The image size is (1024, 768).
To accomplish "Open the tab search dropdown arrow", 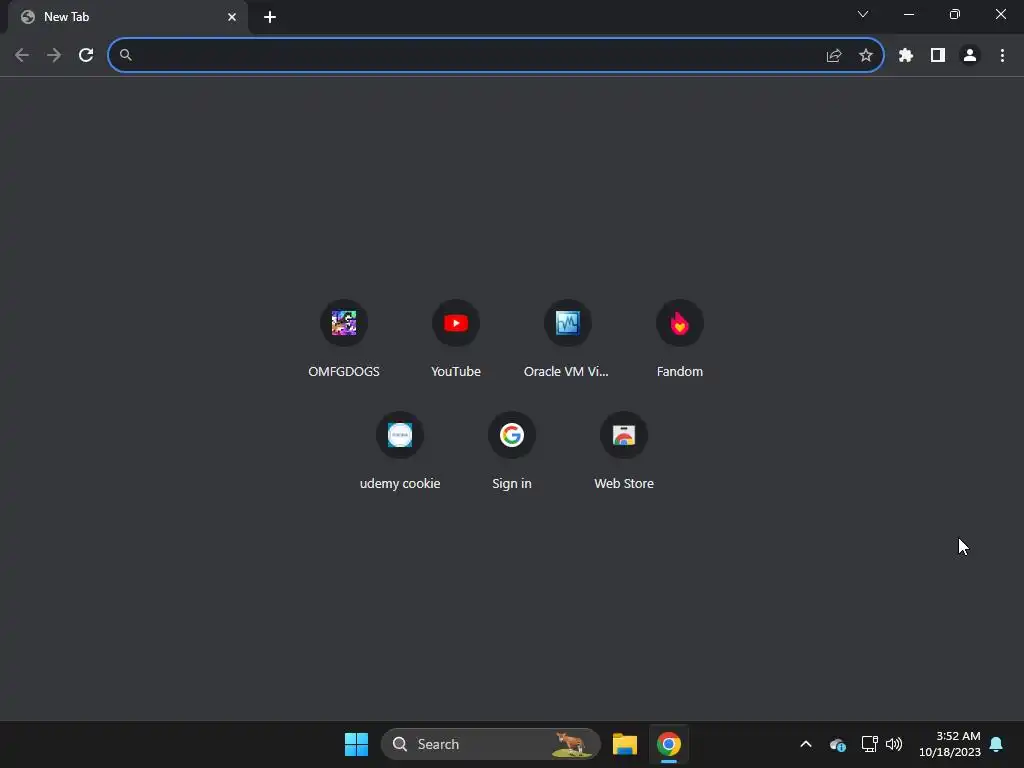I will (863, 14).
